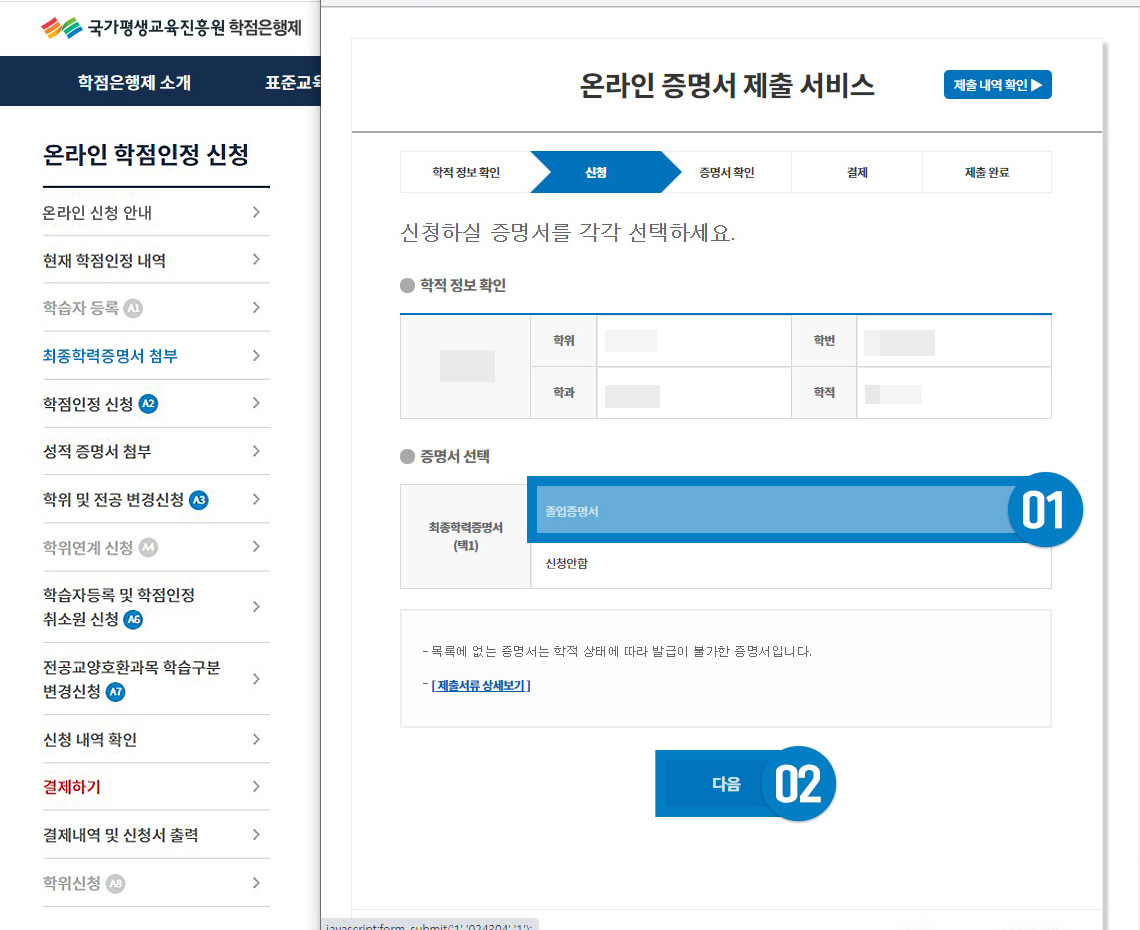
Task: Click the 국가평생교육진흥원 학점은행제 logo
Action: pos(171,28)
